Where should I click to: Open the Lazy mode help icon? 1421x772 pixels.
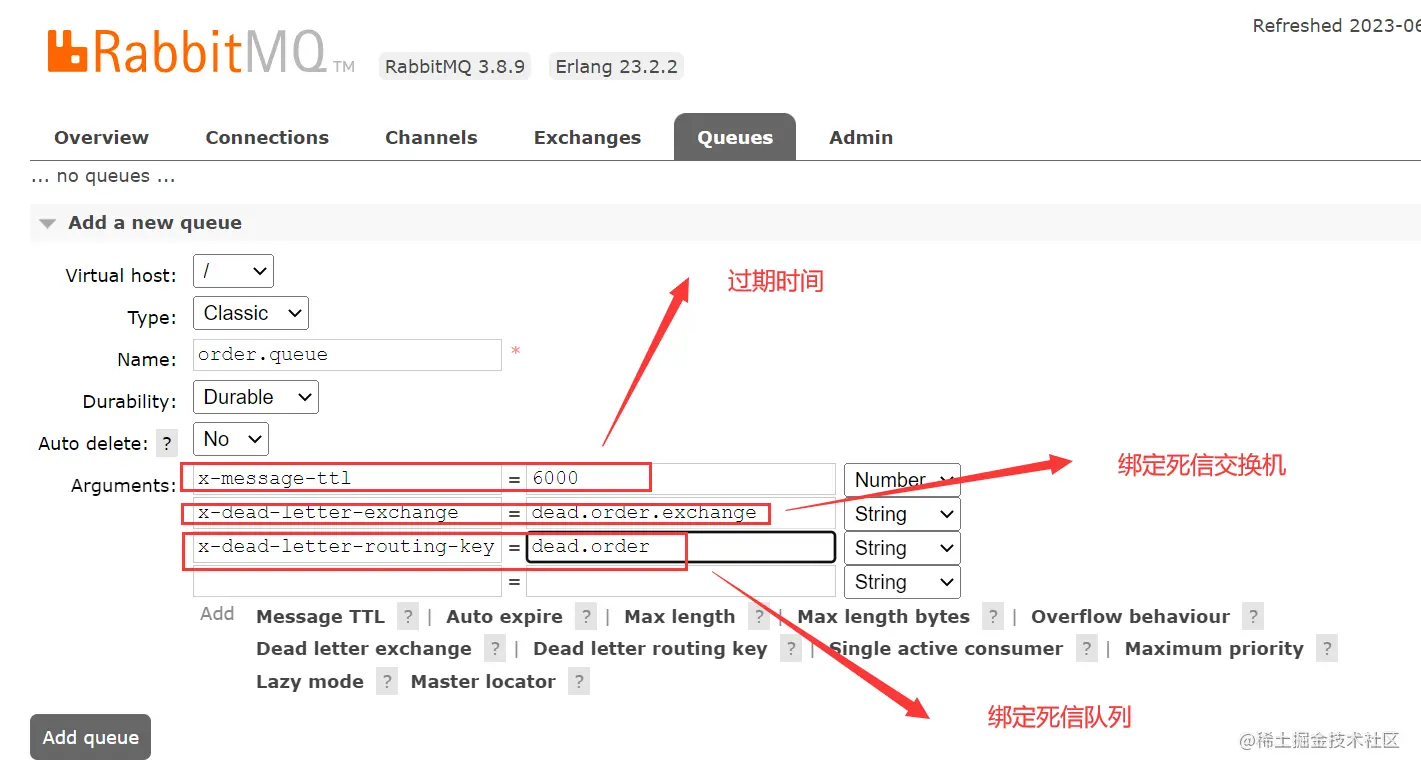point(387,681)
